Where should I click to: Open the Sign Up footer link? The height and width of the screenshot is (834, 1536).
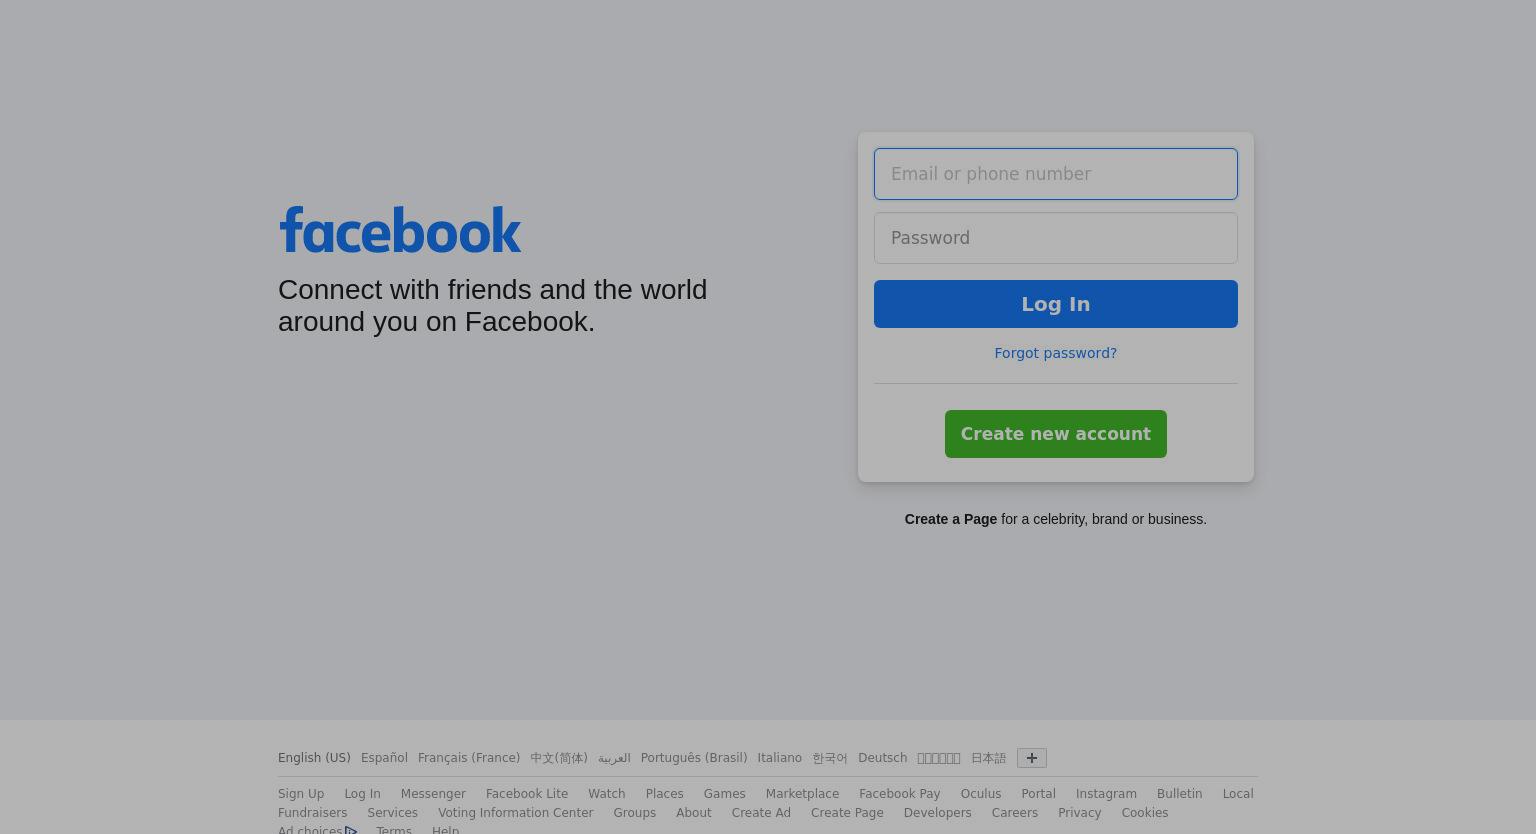tap(301, 794)
